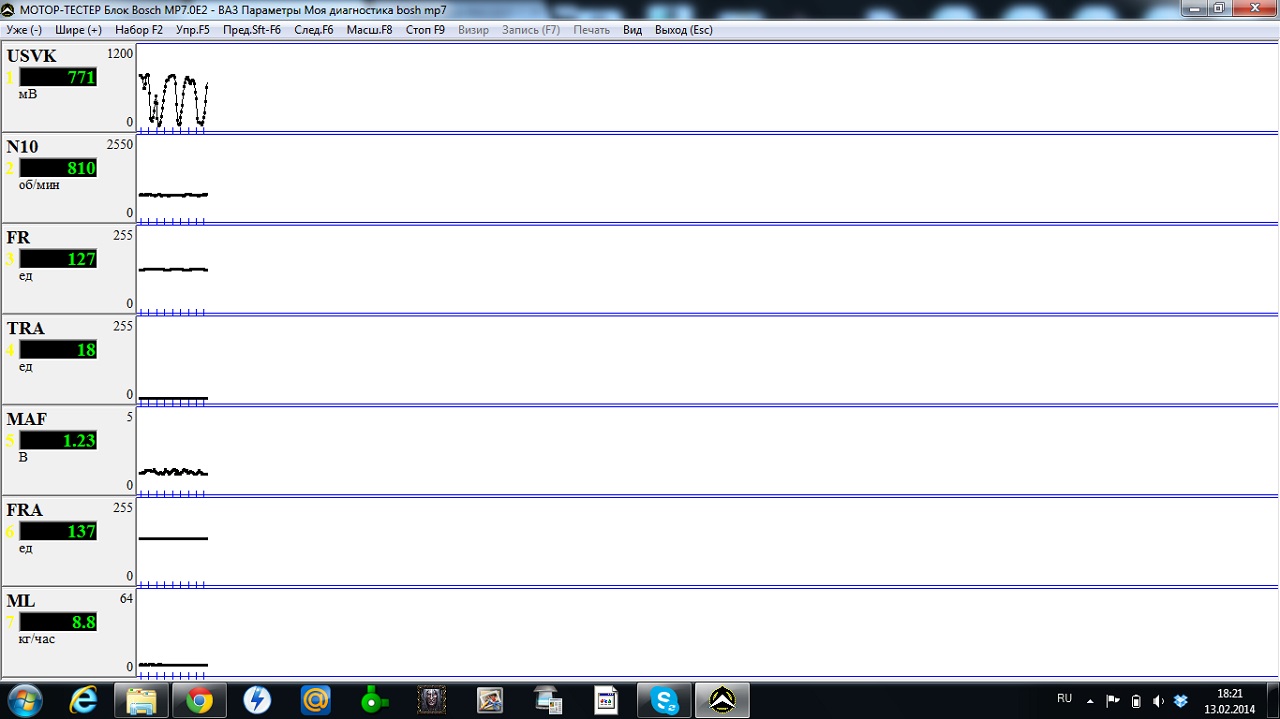Image resolution: width=1280 pixels, height=719 pixels.
Task: Open the picture viewer taskbar icon
Action: coord(489,700)
